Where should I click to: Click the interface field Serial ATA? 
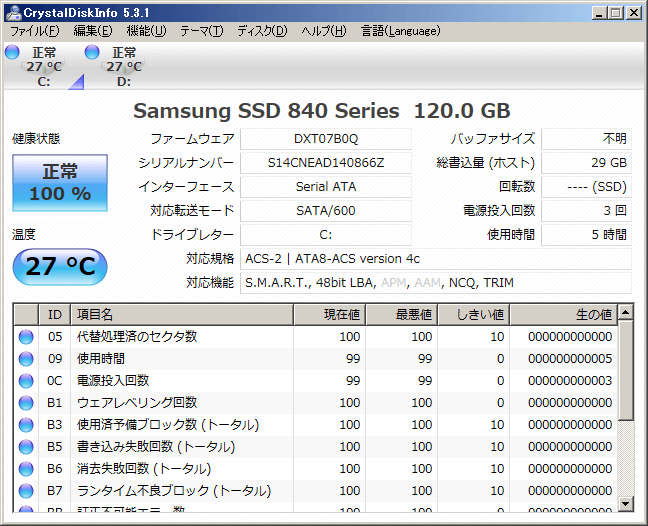coord(326,187)
